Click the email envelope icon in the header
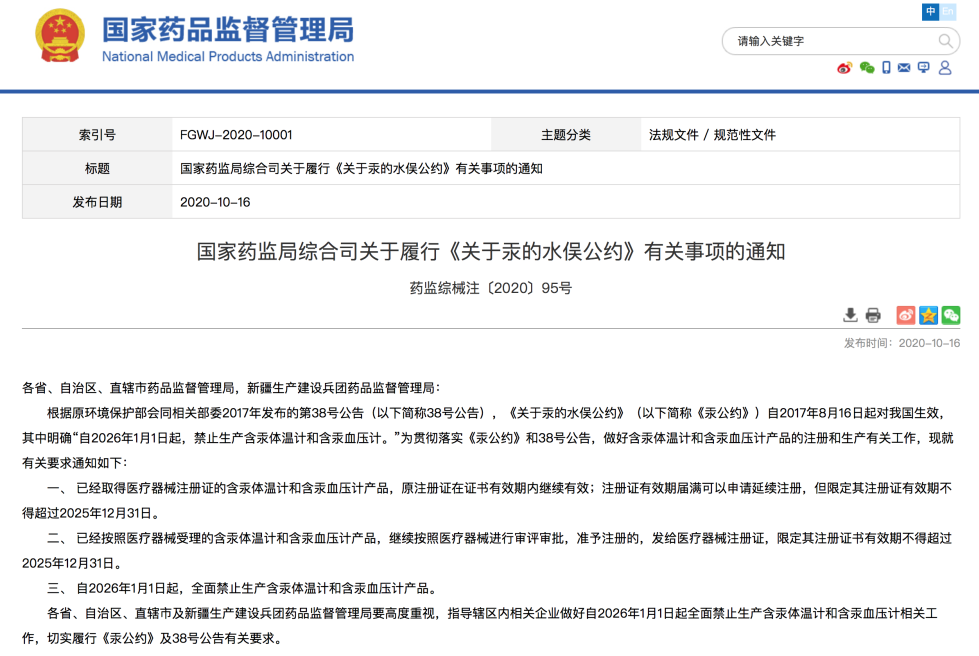The width and height of the screenshot is (979, 656). pyautogui.click(x=904, y=68)
